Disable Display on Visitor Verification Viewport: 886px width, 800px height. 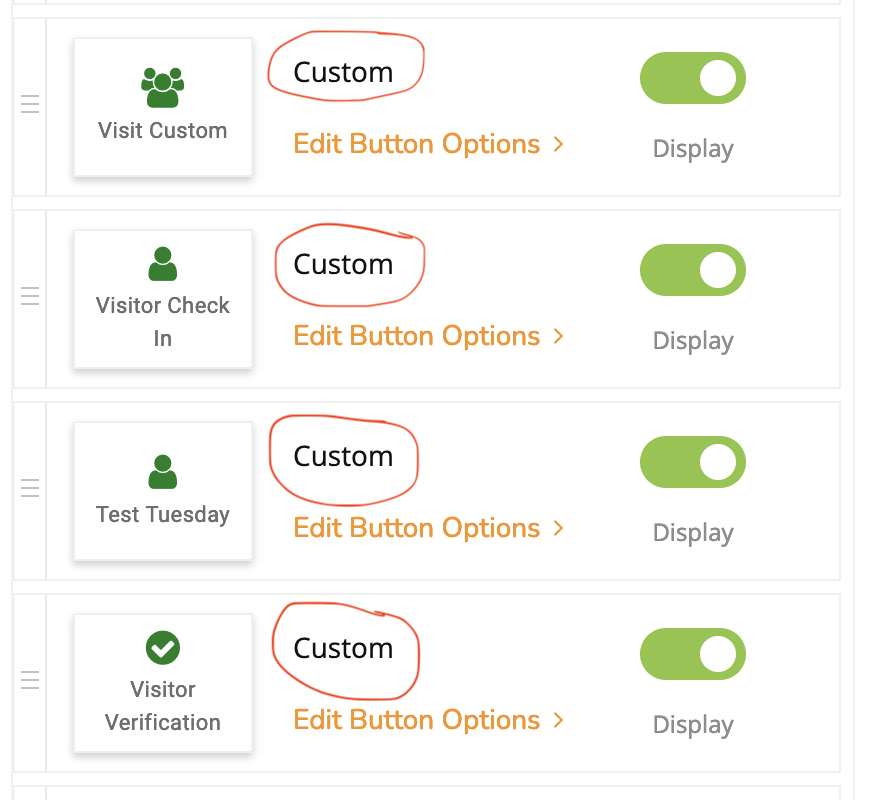692,654
